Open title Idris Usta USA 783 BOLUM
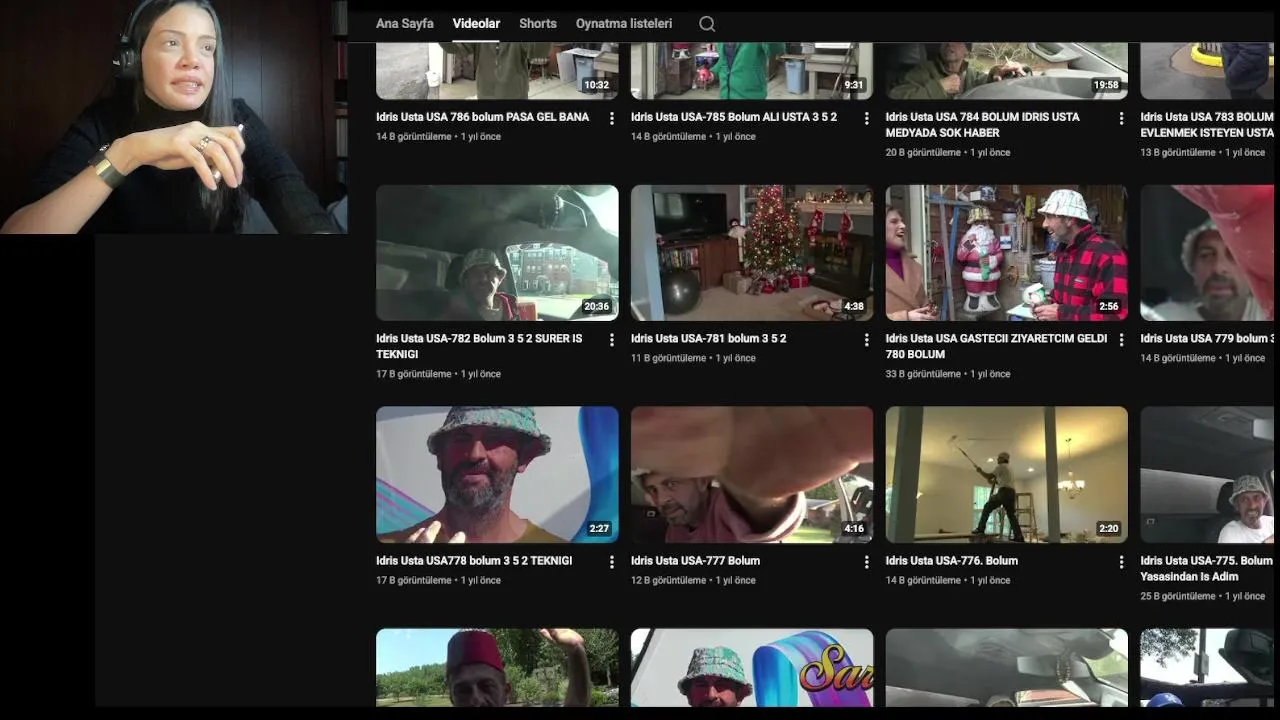1280x720 pixels. coord(1207,125)
